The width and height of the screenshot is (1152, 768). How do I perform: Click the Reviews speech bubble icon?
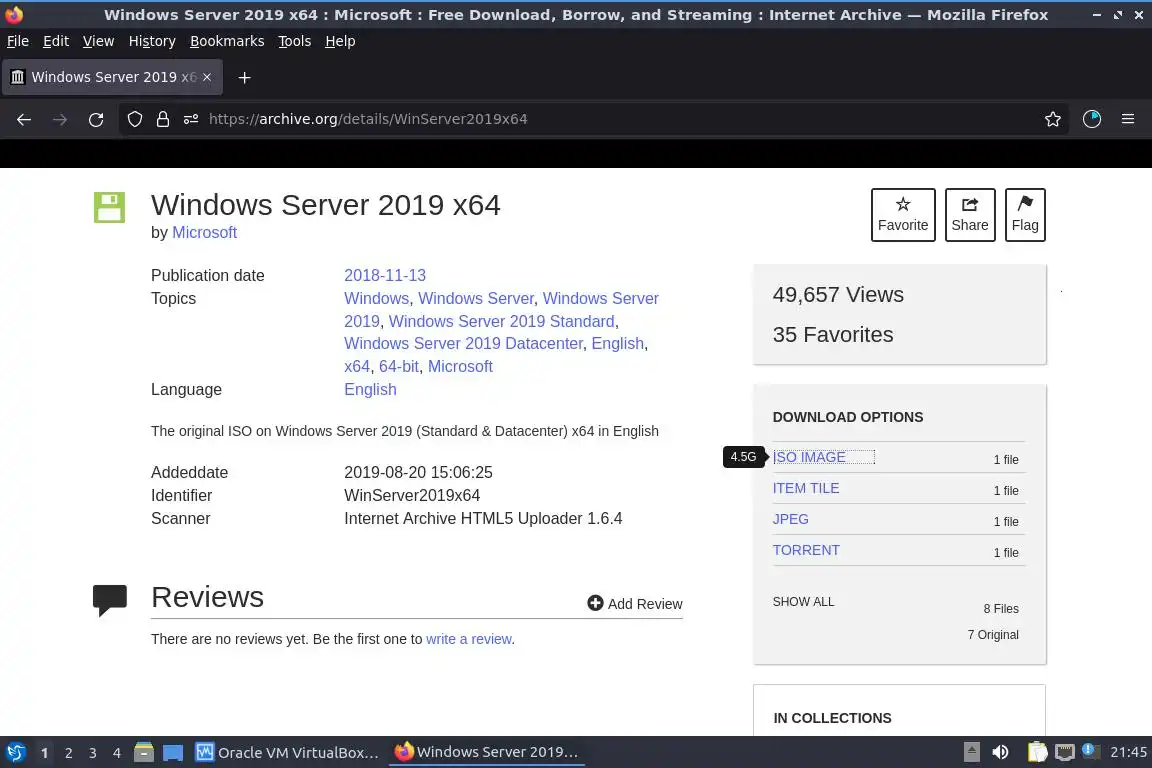tap(109, 600)
